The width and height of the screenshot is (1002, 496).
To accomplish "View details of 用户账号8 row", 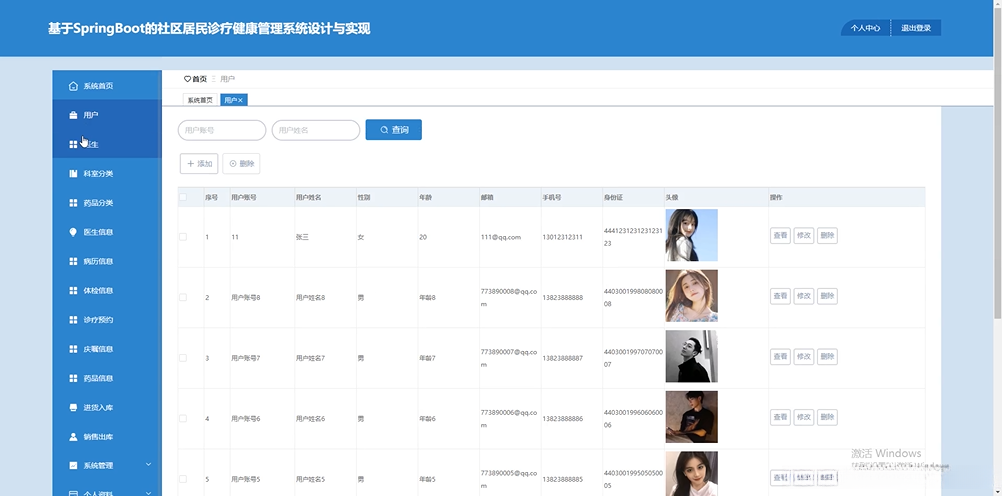I will click(780, 296).
